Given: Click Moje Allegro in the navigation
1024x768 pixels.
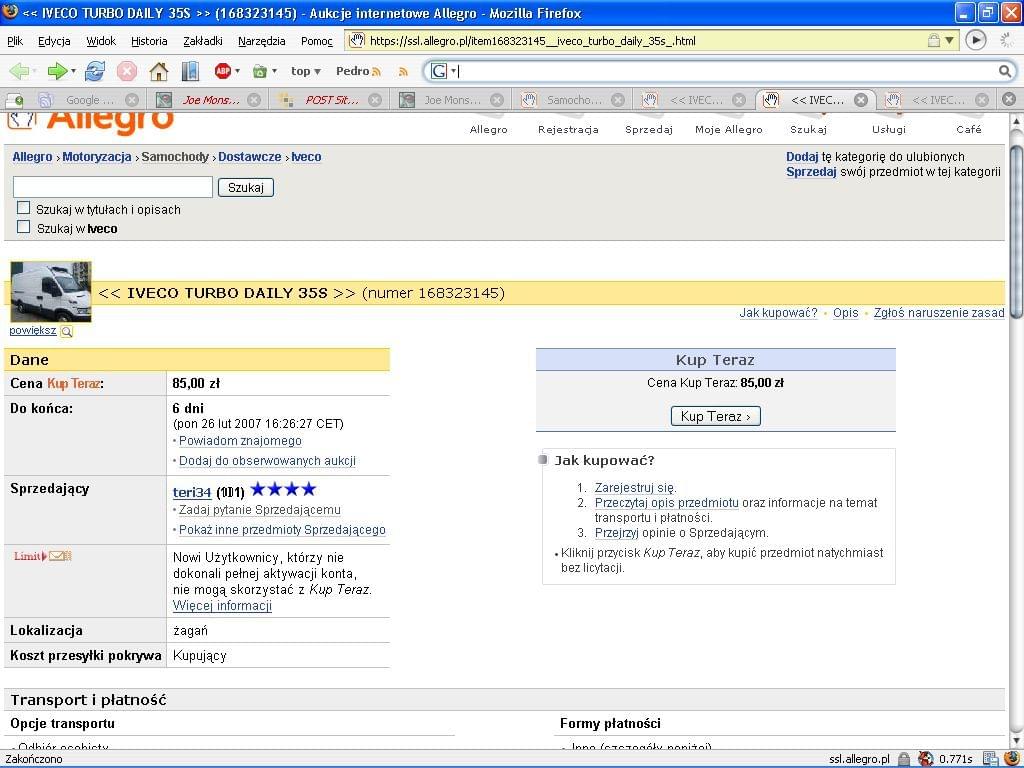Looking at the screenshot, I should click(729, 129).
